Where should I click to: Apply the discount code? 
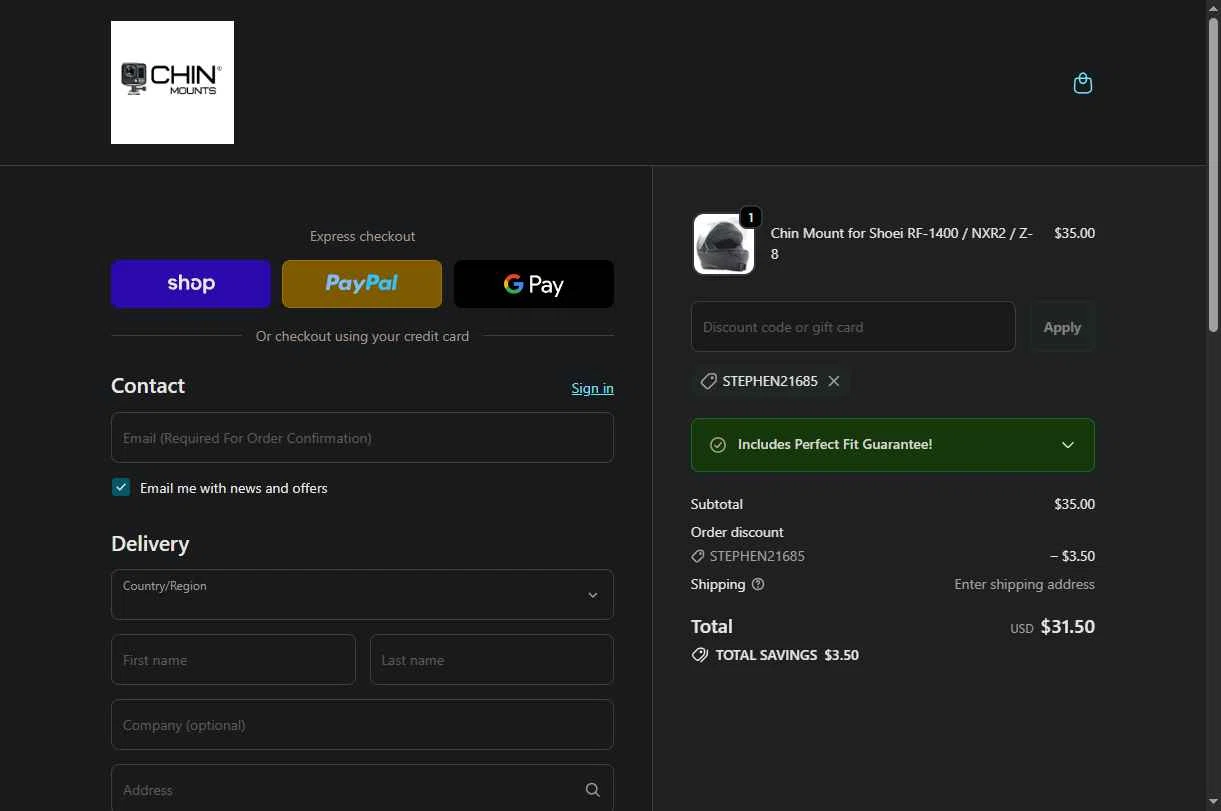[1062, 327]
